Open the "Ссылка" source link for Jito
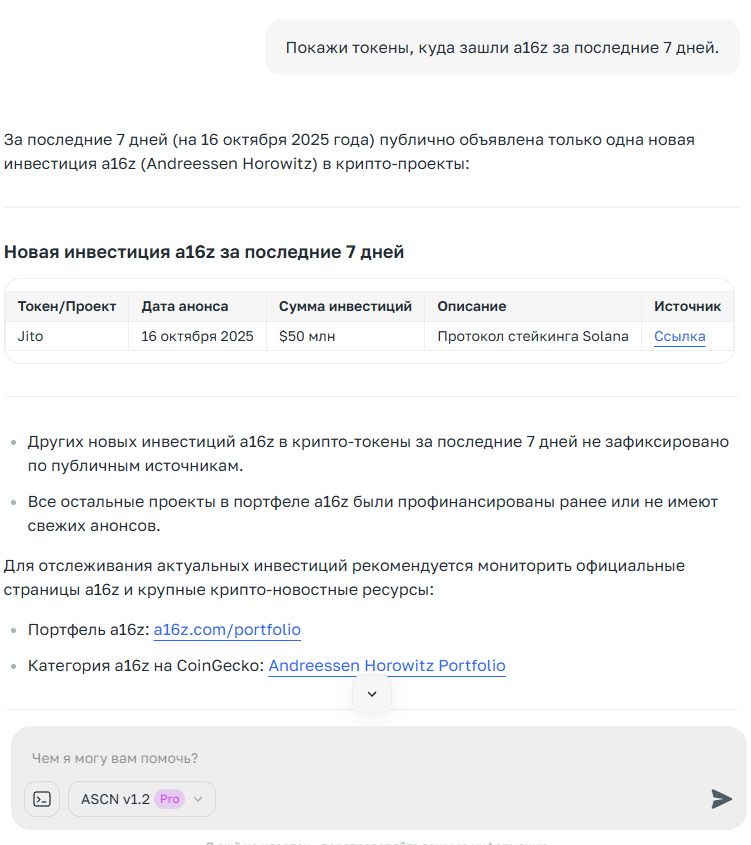The height and width of the screenshot is (845, 751). click(679, 336)
